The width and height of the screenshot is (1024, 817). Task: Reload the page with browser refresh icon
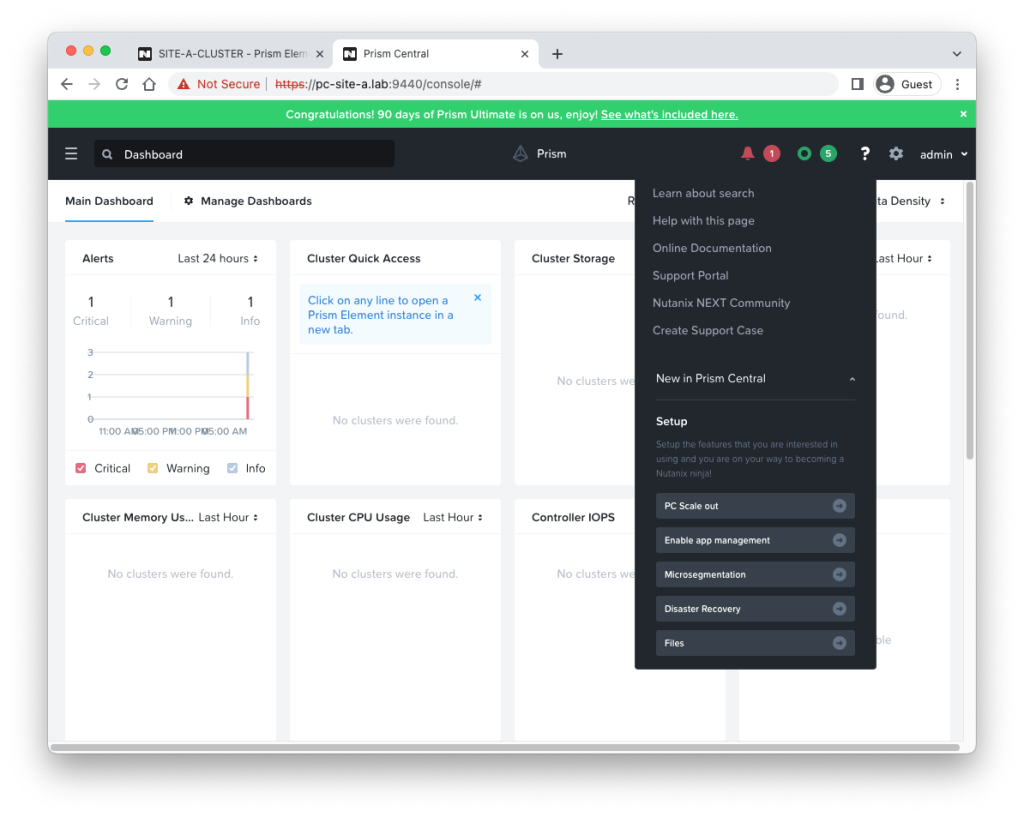point(122,85)
